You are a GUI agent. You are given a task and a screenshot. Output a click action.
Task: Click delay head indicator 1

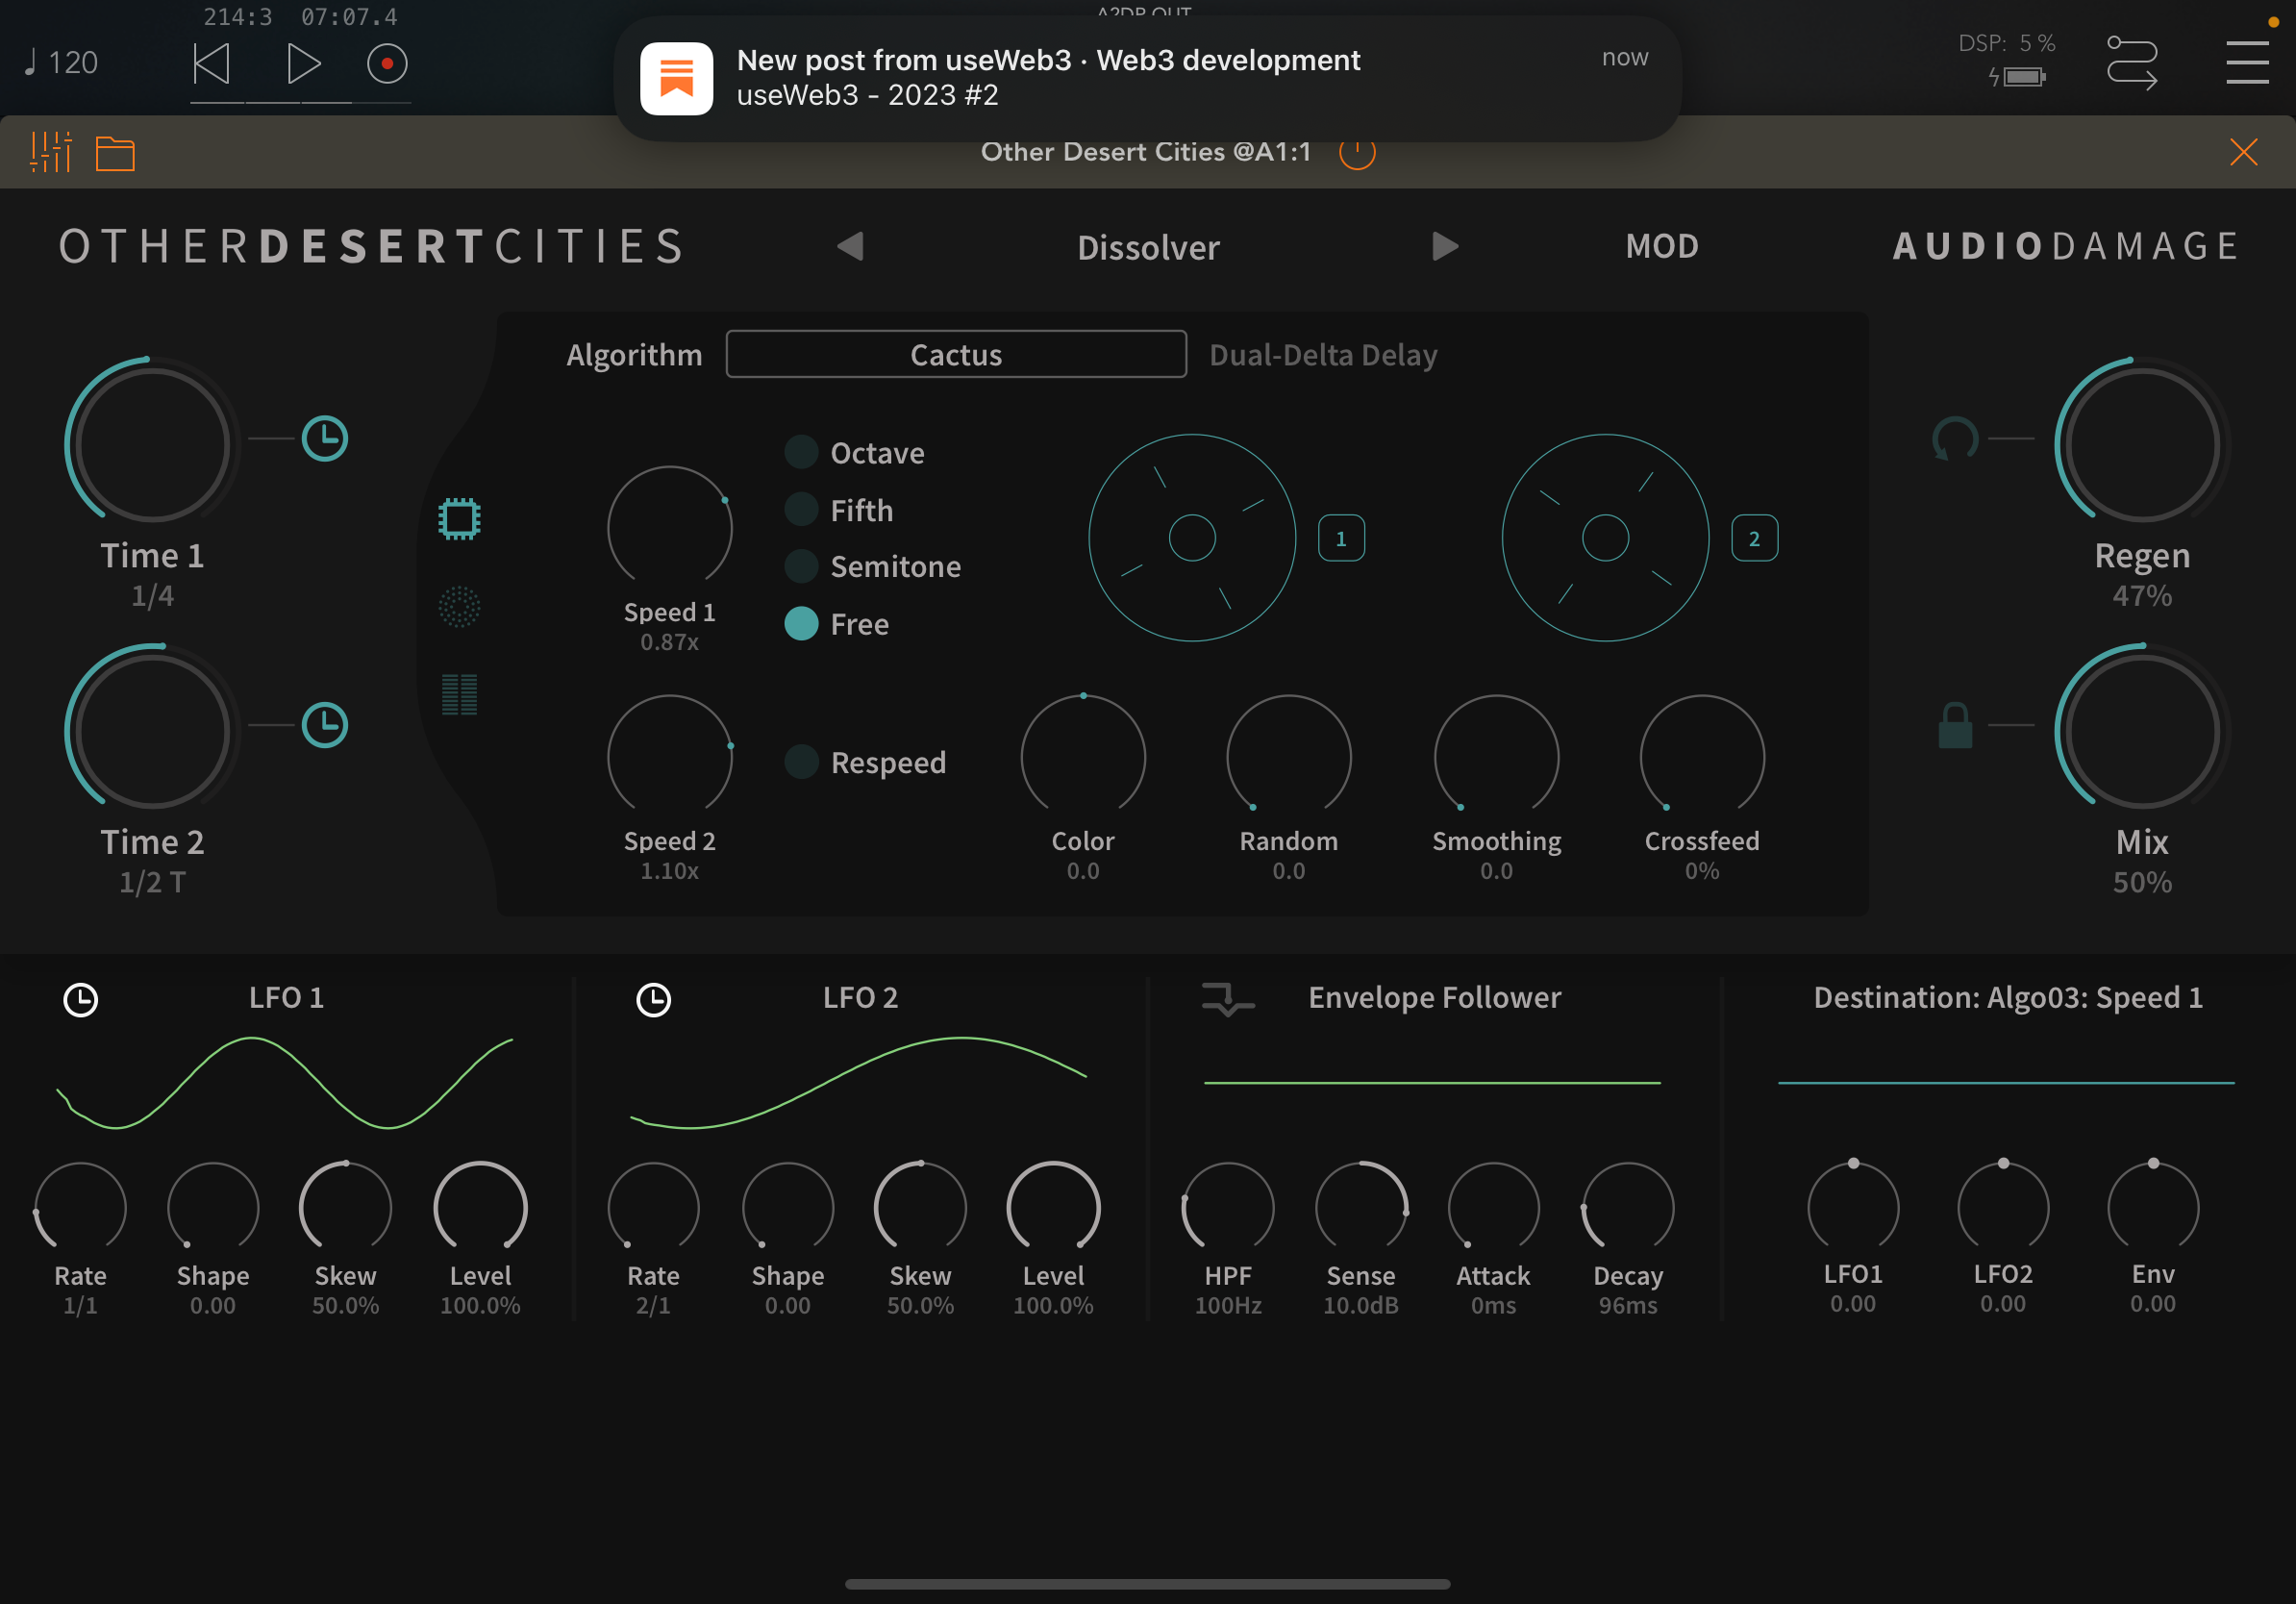coord(1341,538)
